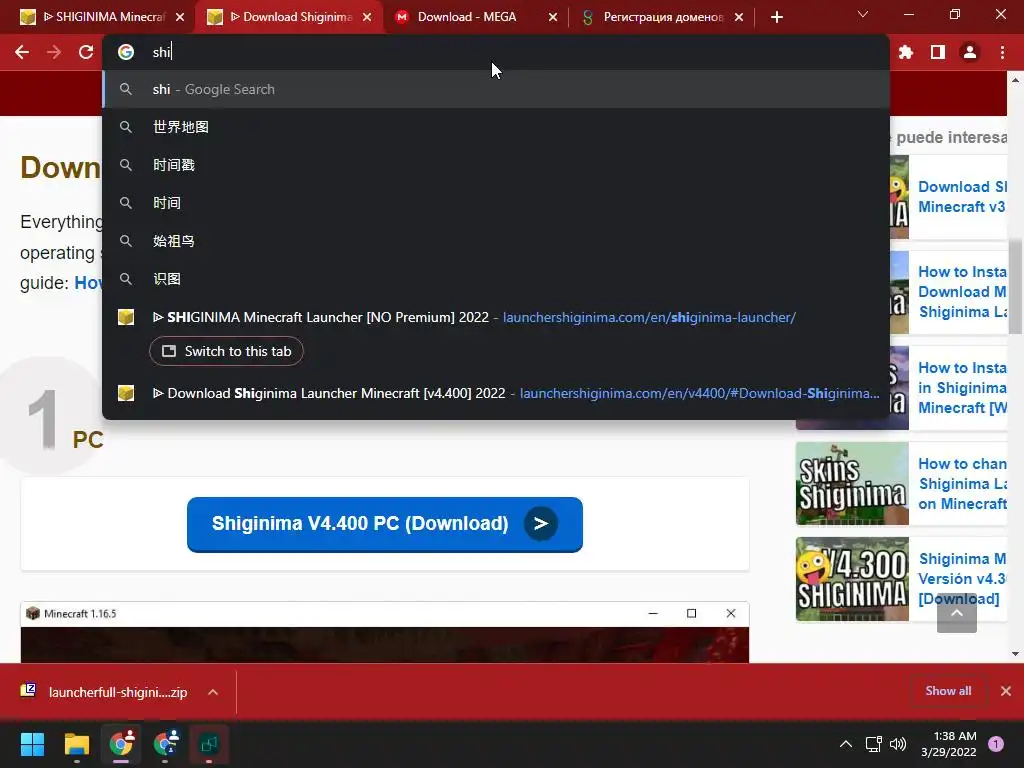The width and height of the screenshot is (1024, 768).
Task: Close the Download - MEGA tab
Action: click(553, 17)
